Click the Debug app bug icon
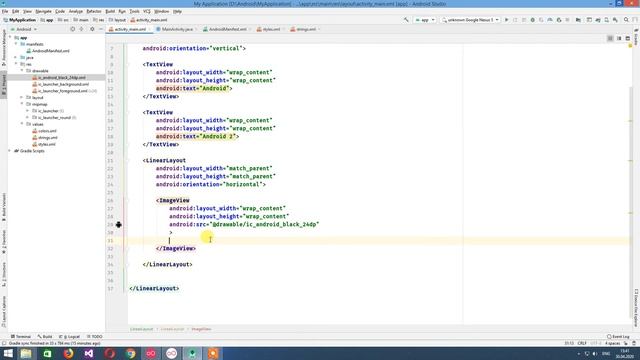 [532, 20]
